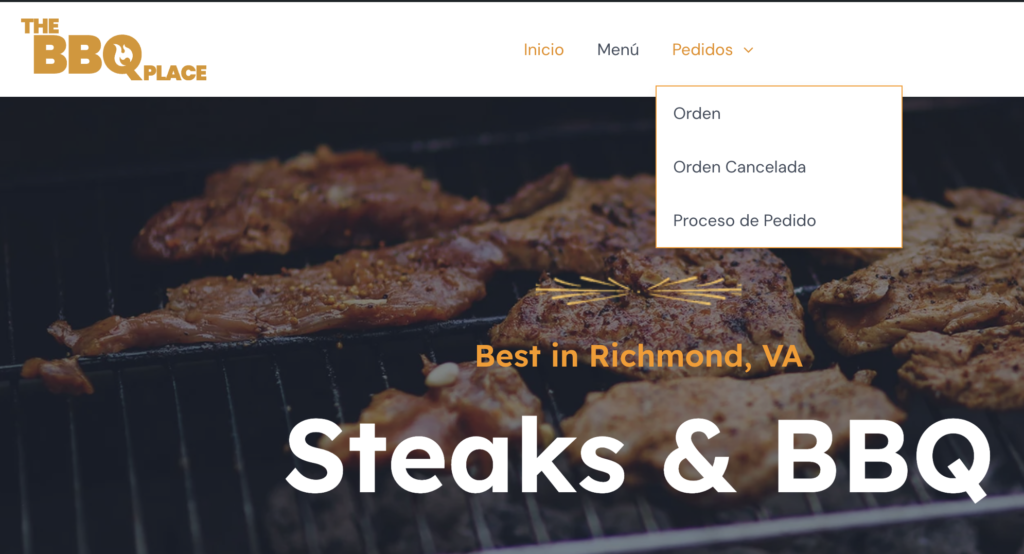Image resolution: width=1024 pixels, height=554 pixels.
Task: Click the large 'BBQ' letters in logo
Action: 88,55
